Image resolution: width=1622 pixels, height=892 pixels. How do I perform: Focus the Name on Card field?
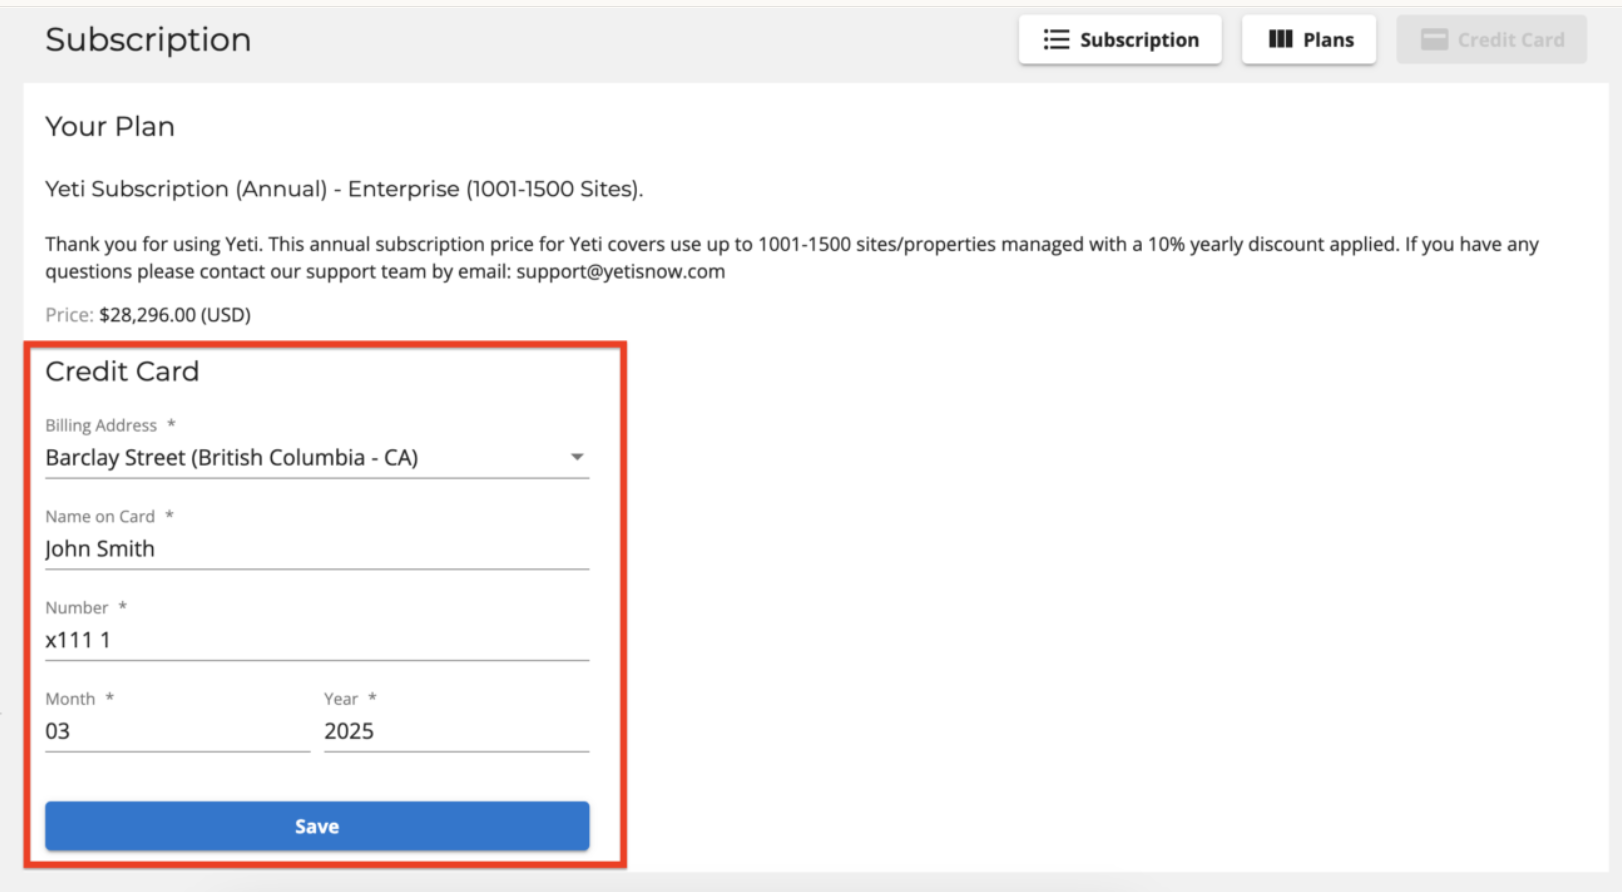(x=317, y=549)
